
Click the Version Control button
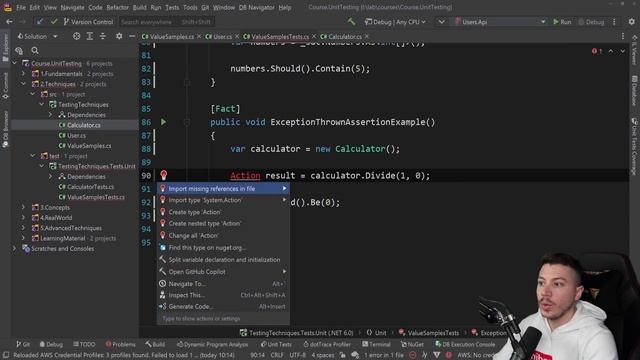(x=88, y=22)
